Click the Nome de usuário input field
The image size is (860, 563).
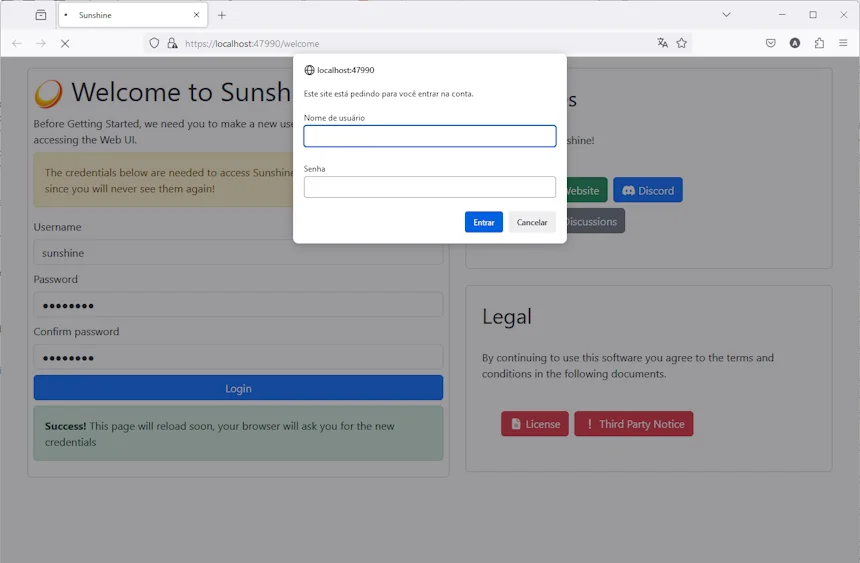click(429, 136)
